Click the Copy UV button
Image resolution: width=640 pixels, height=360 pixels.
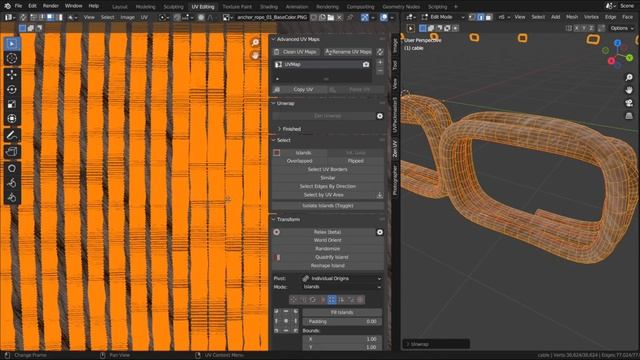coord(300,89)
